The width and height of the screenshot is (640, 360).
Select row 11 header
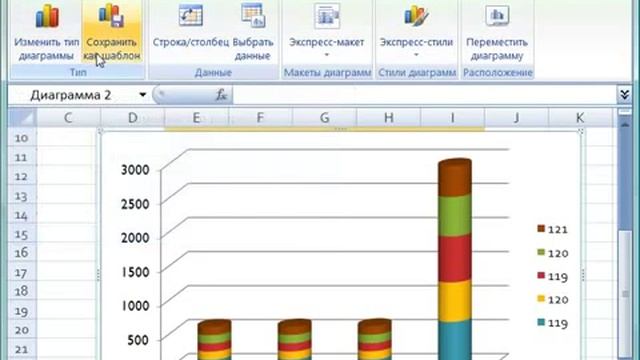click(22, 157)
